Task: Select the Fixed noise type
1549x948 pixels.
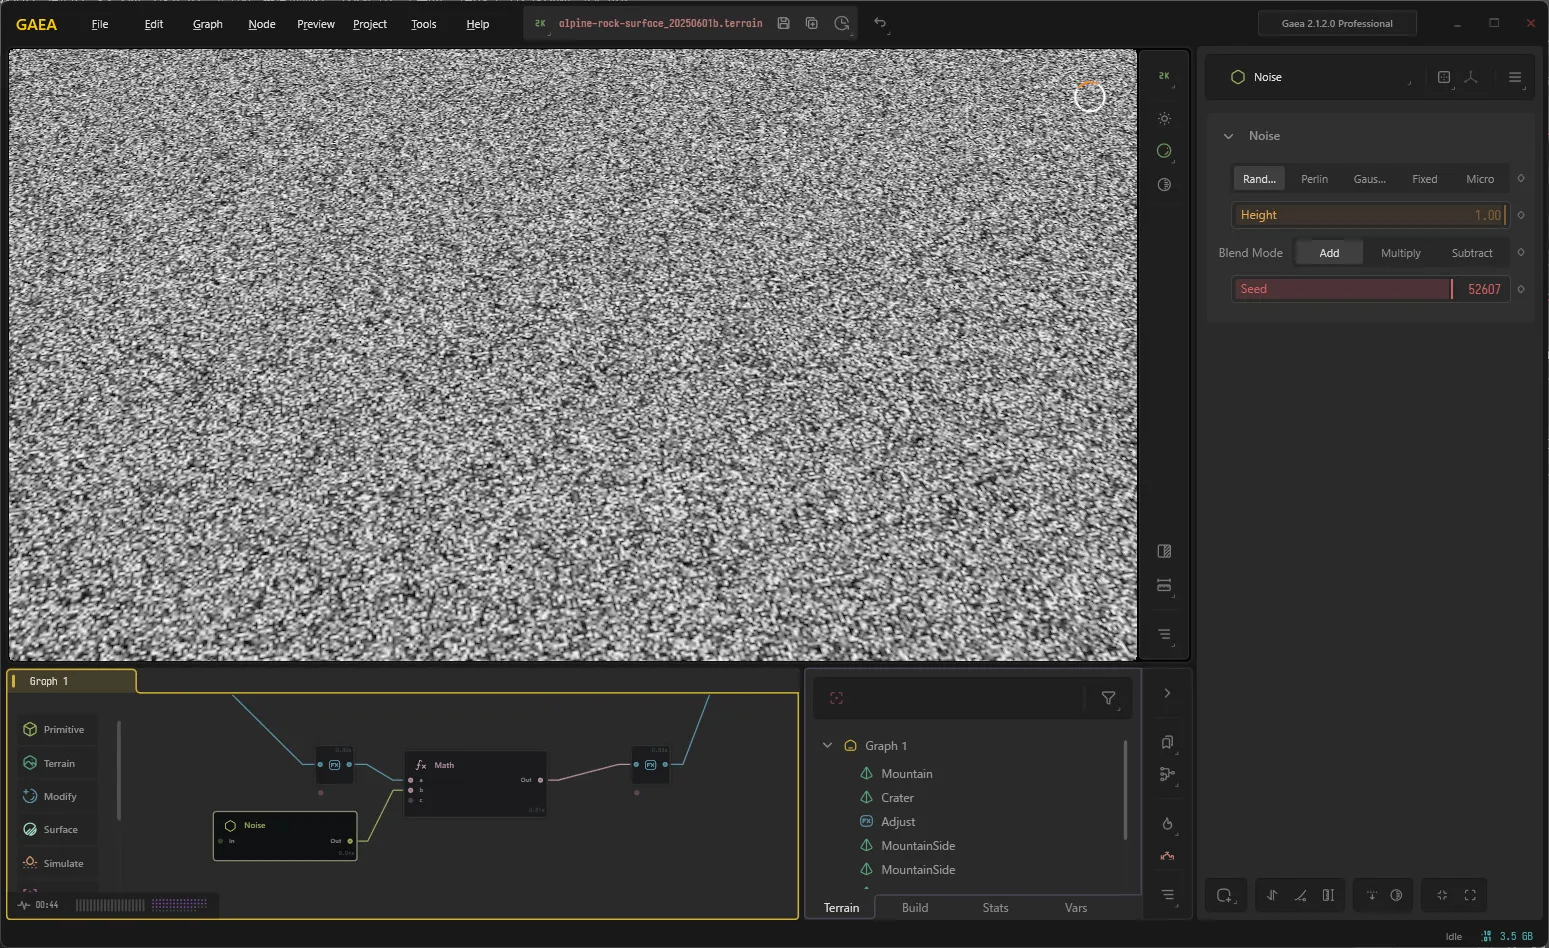Action: 1424,179
